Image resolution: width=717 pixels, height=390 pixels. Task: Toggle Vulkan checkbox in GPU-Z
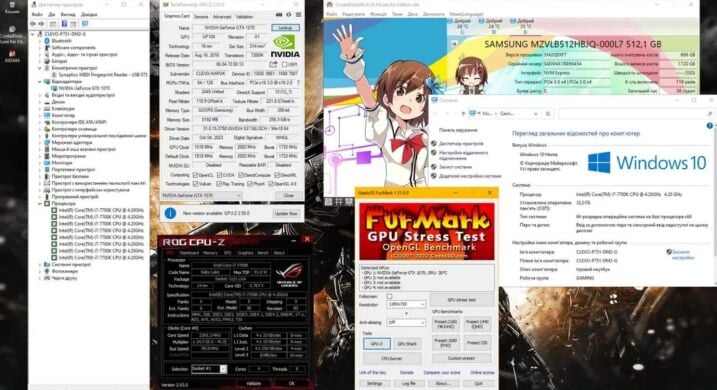click(195, 184)
